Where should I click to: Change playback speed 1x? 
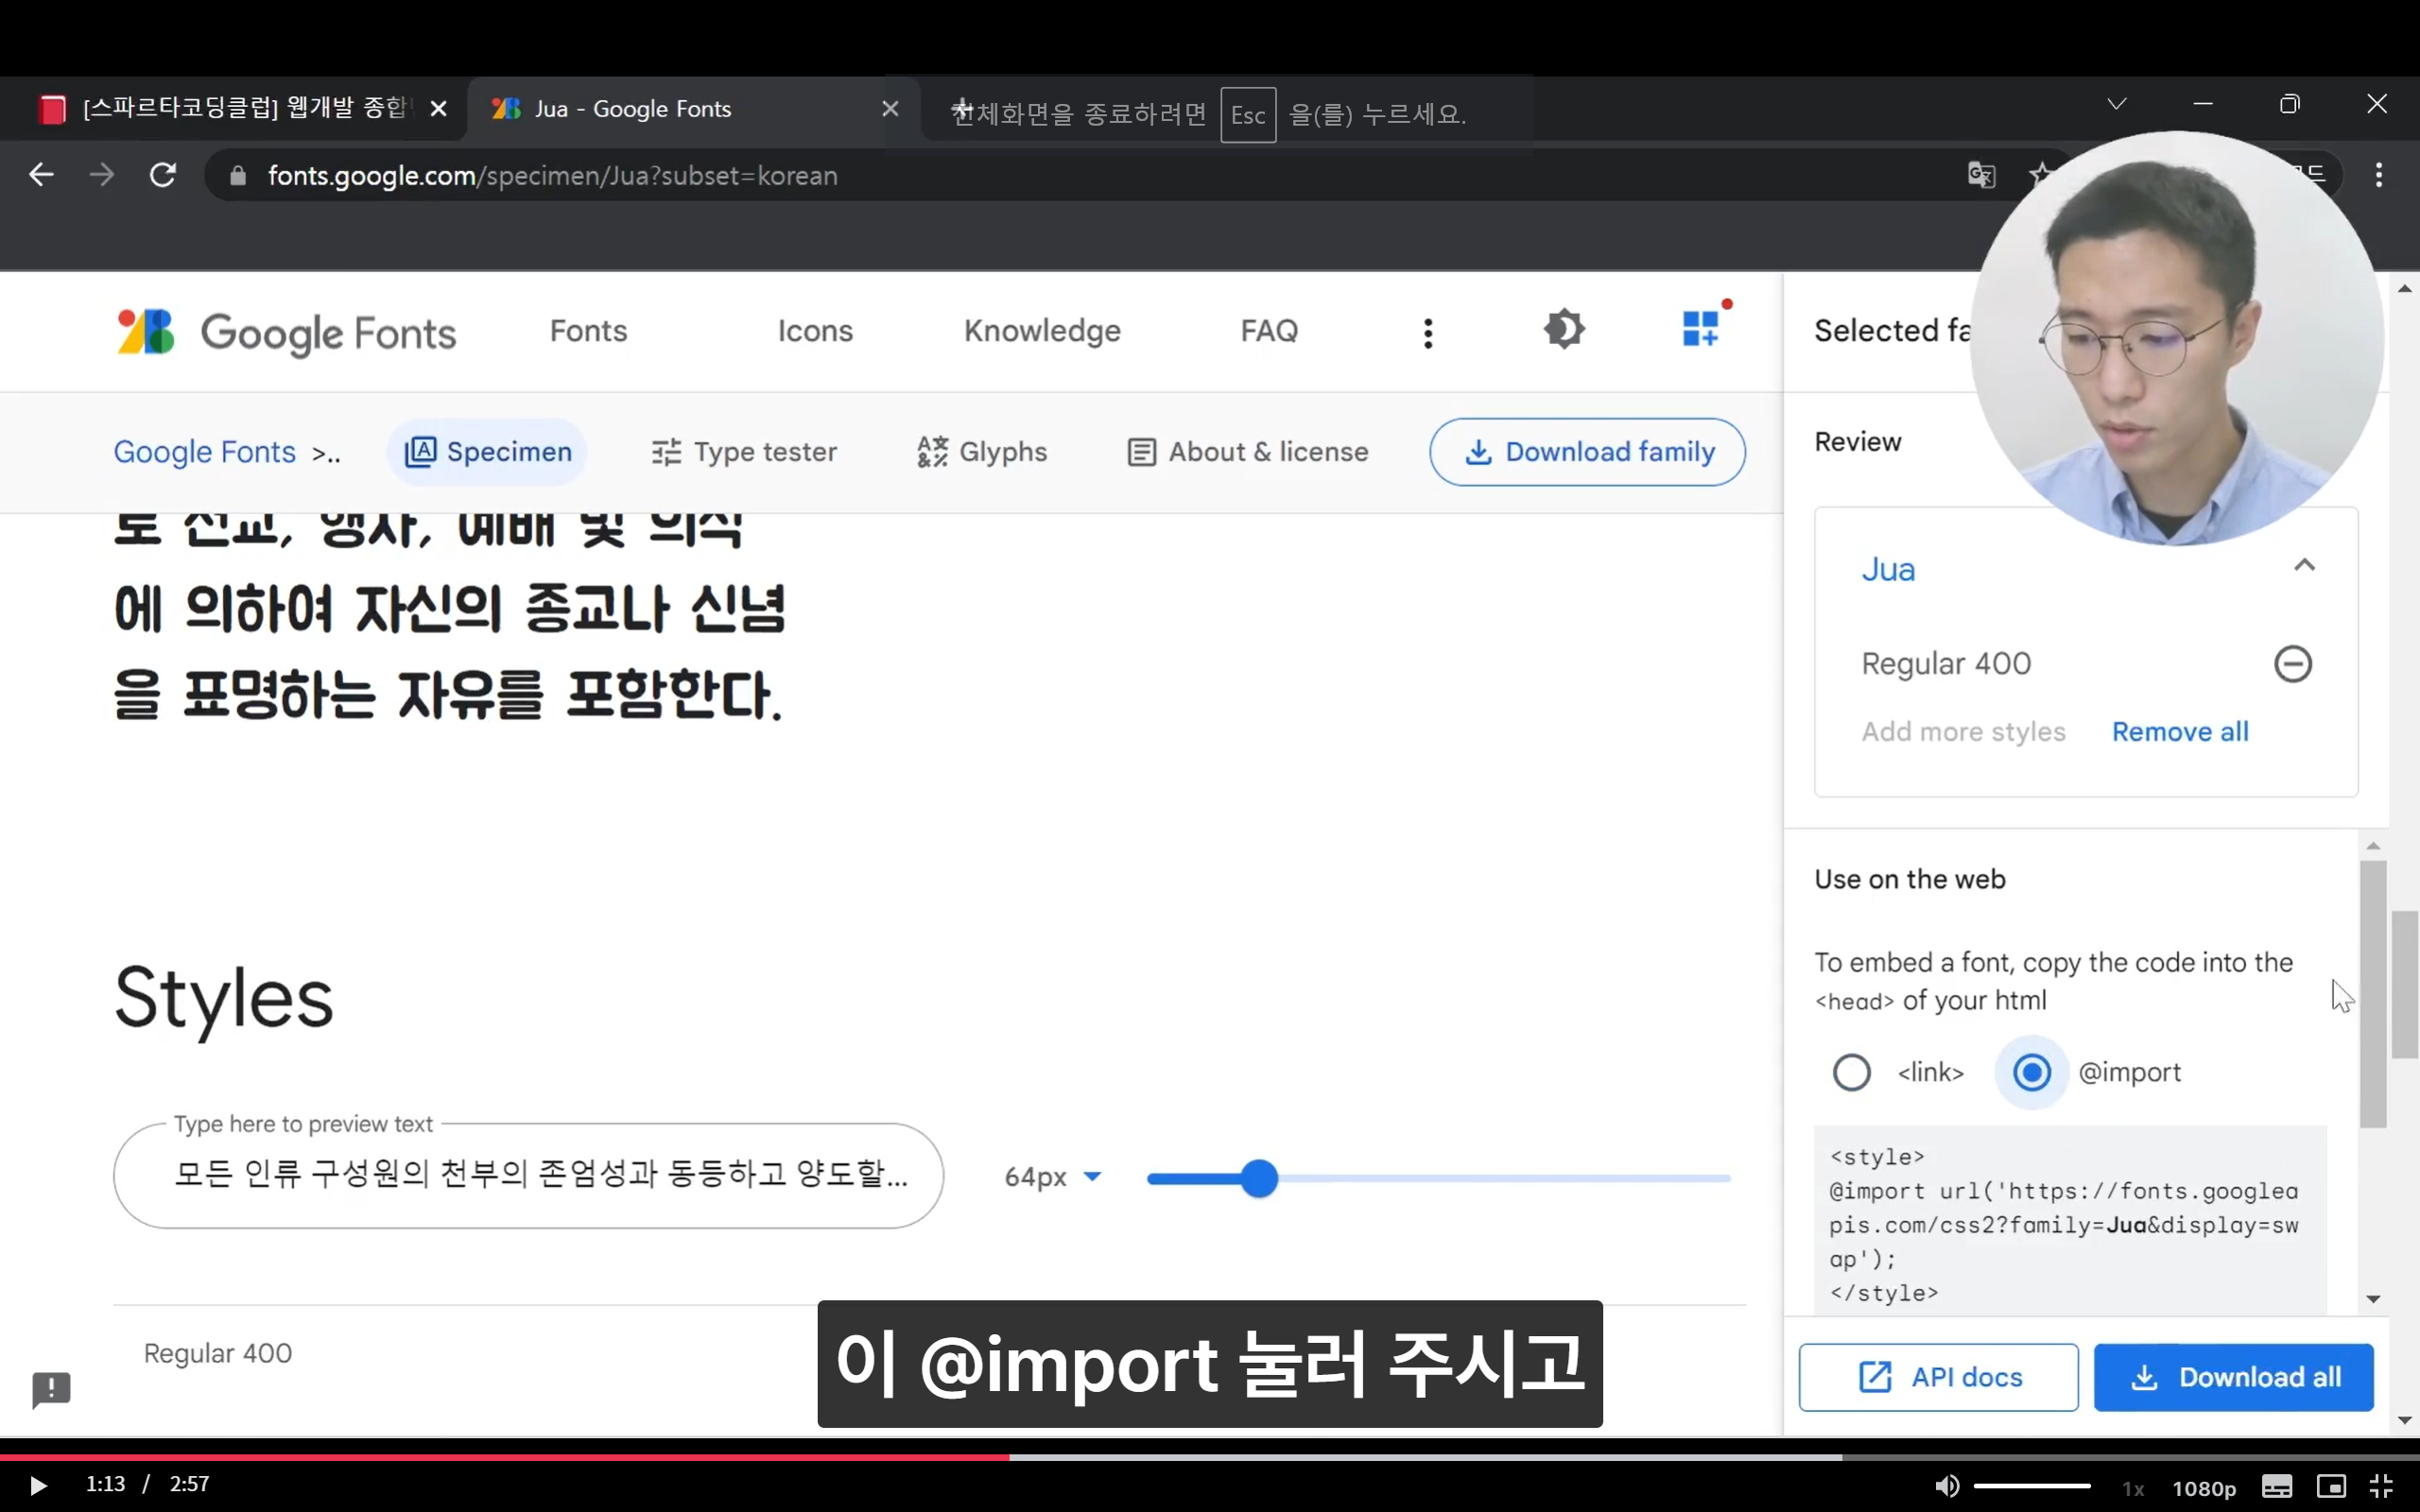[x=2133, y=1488]
